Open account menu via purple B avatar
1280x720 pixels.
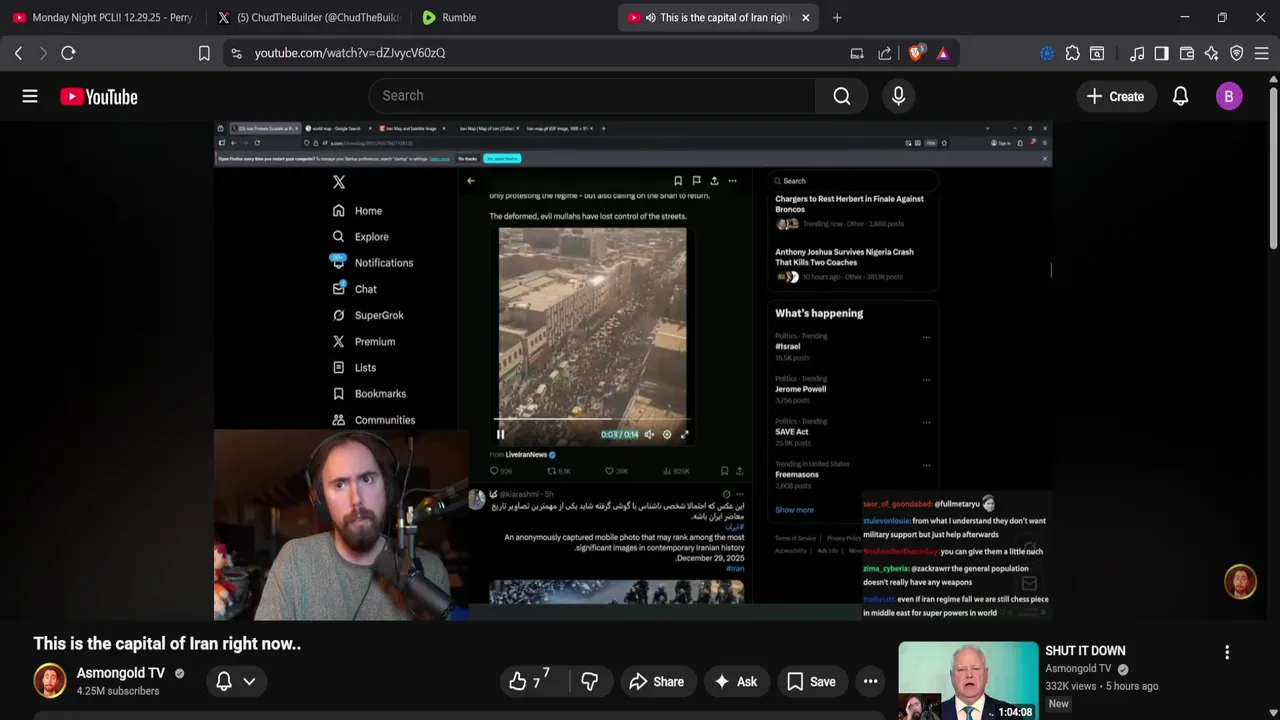1229,96
